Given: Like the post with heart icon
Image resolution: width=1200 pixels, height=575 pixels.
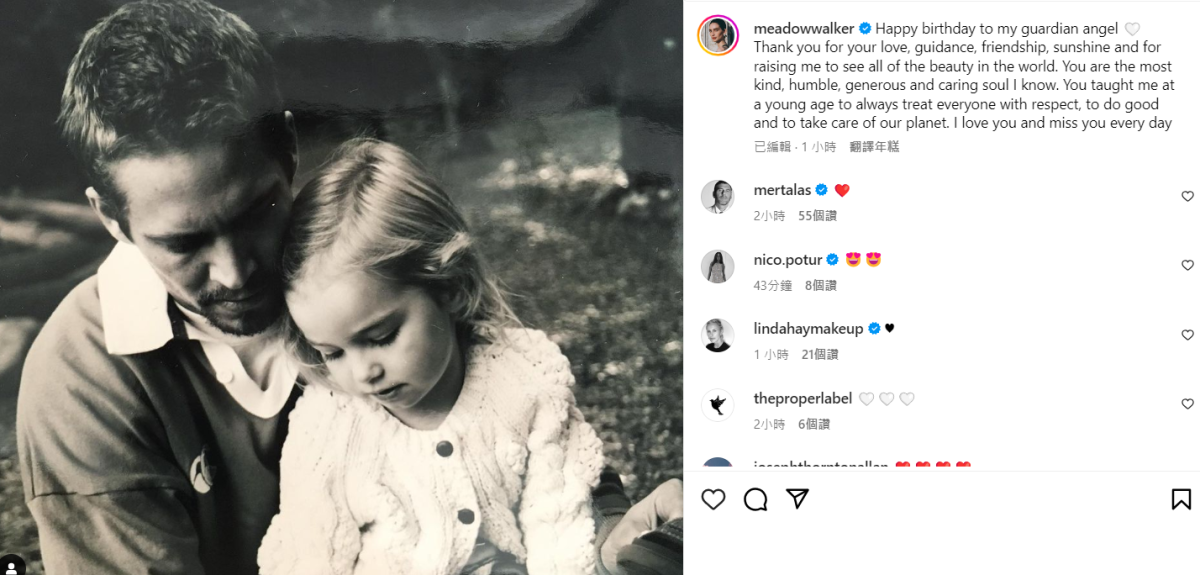Looking at the screenshot, I should click(x=713, y=499).
